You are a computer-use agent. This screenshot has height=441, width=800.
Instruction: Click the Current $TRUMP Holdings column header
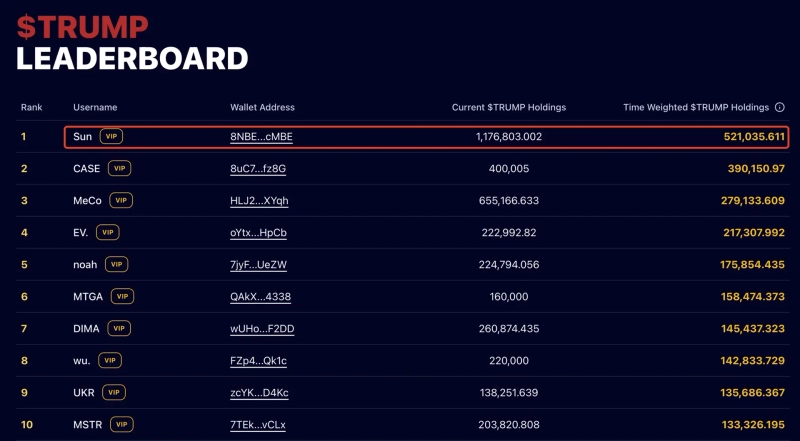[510, 107]
